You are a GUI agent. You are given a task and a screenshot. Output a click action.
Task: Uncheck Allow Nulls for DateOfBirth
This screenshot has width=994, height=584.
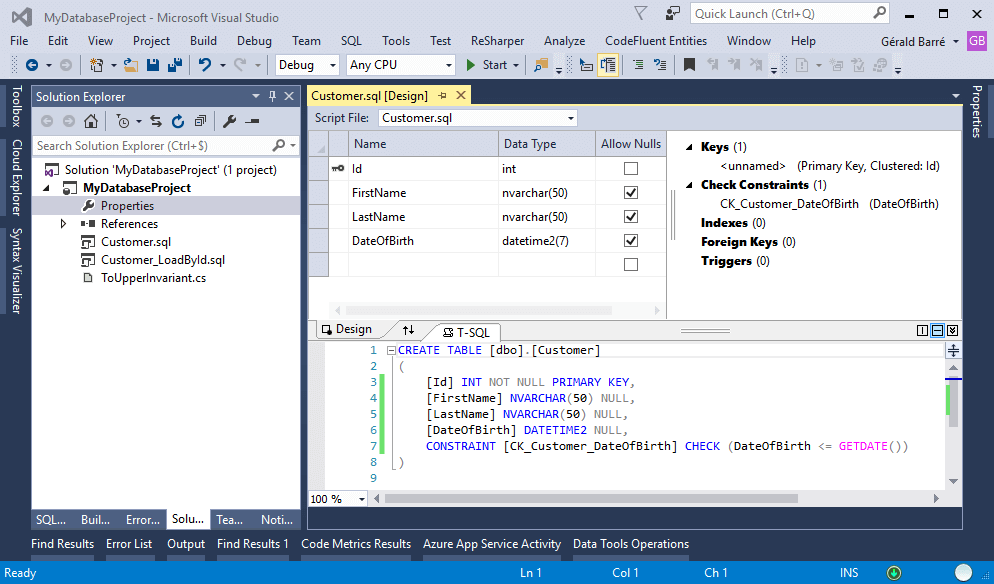coord(630,241)
